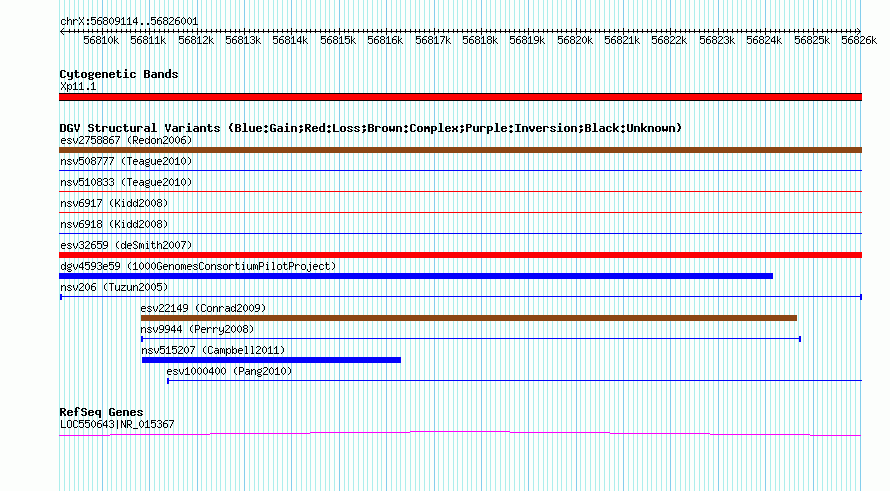Click the 56818k ruler tick label
890x491 pixels.
coord(480,41)
